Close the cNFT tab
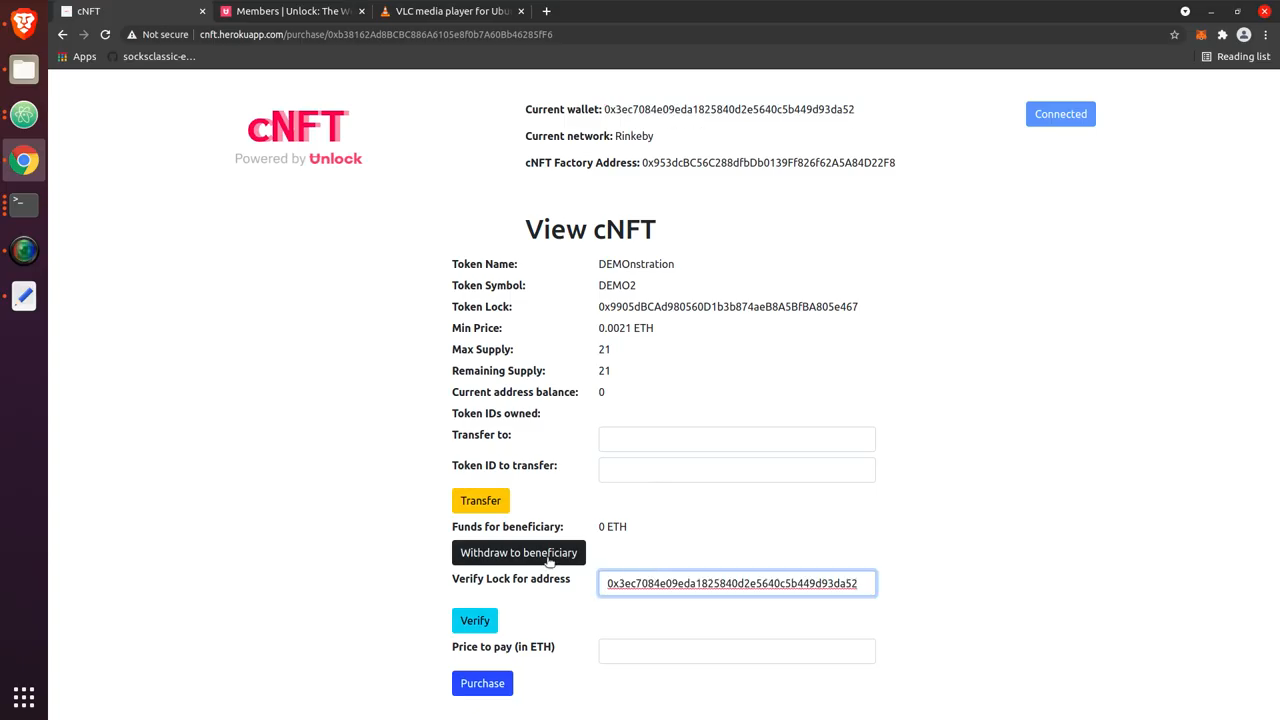Screen dimensions: 1280x720 click(203, 11)
